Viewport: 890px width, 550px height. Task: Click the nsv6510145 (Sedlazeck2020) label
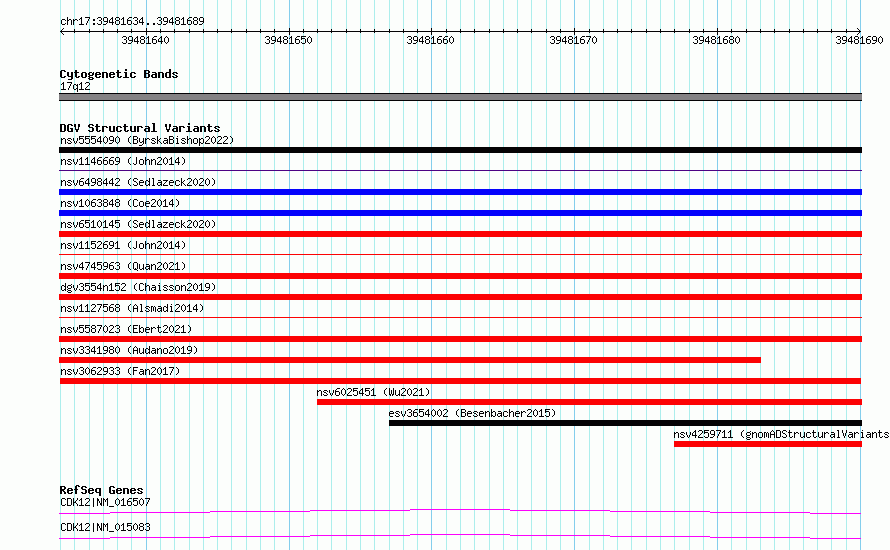pos(138,224)
